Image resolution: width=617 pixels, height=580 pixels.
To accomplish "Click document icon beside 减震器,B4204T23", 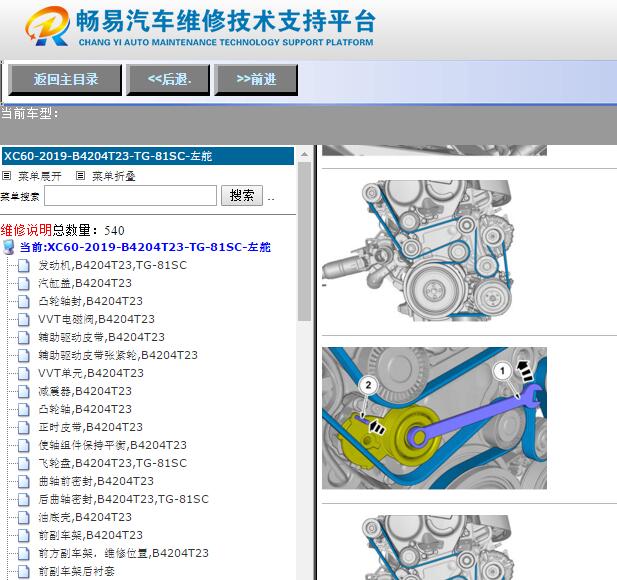I will pos(24,392).
